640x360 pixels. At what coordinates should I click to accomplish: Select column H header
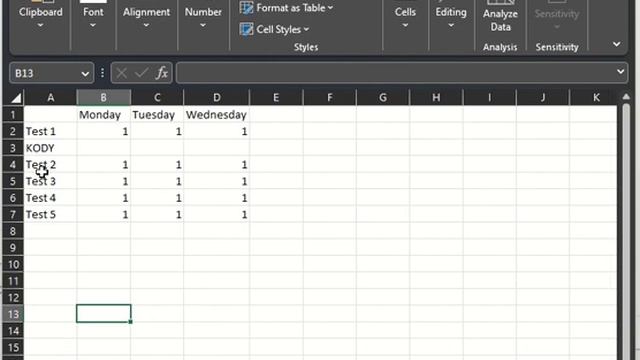point(436,98)
